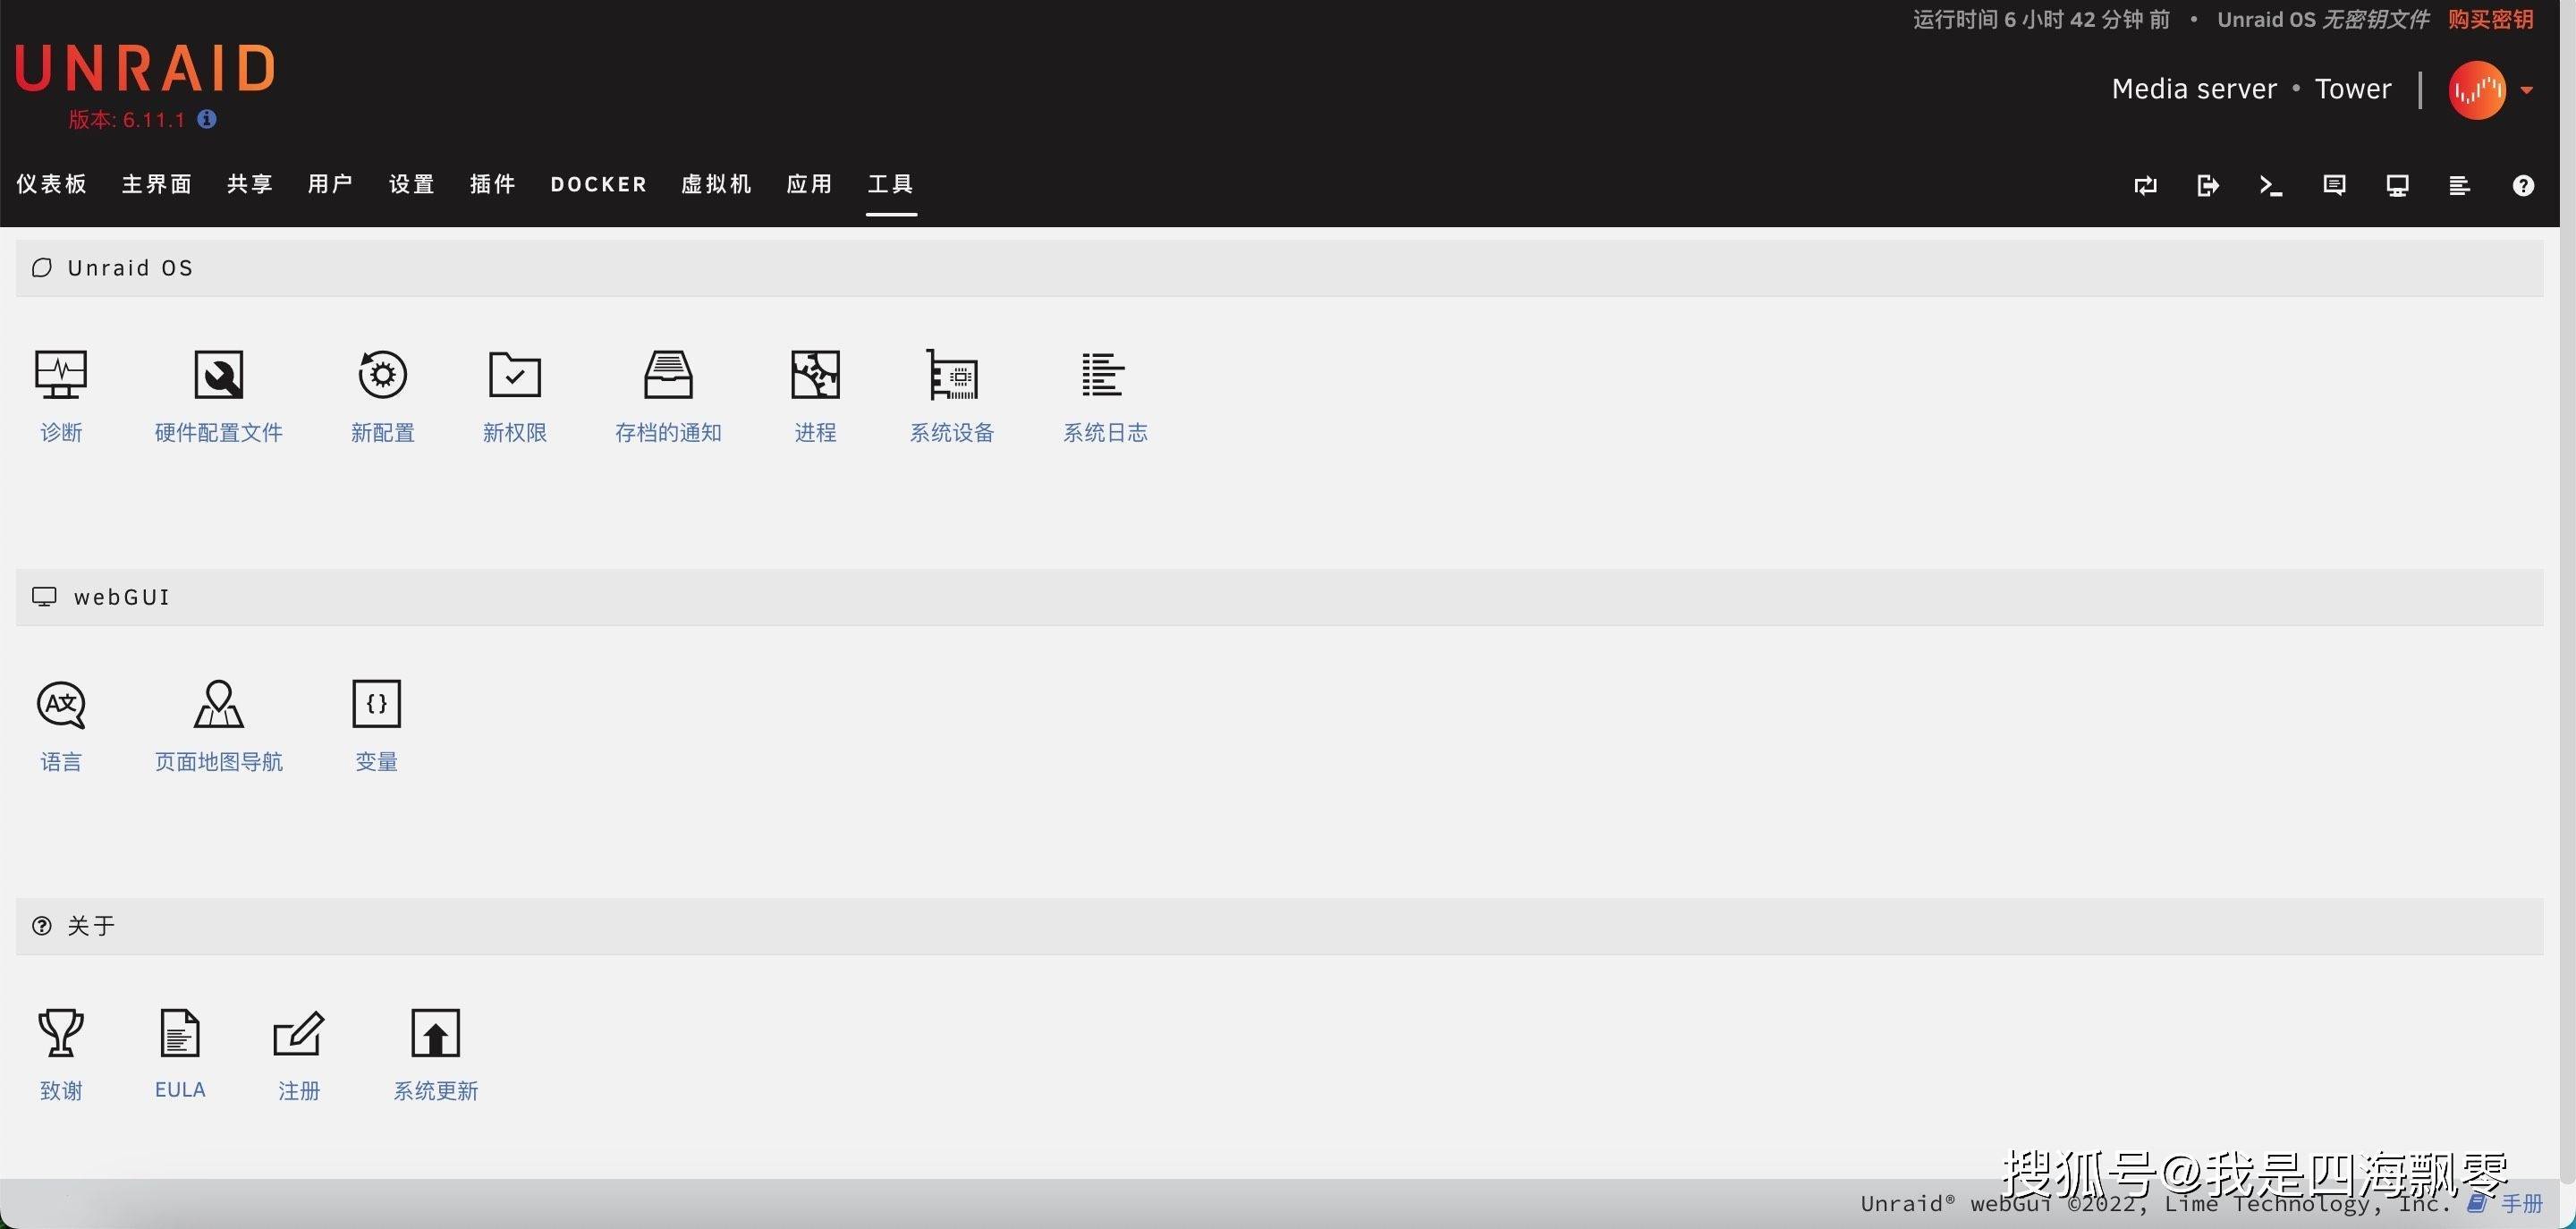Open the 系统更新 system update icon
Viewport: 2576px width, 1229px height.
(x=435, y=1033)
